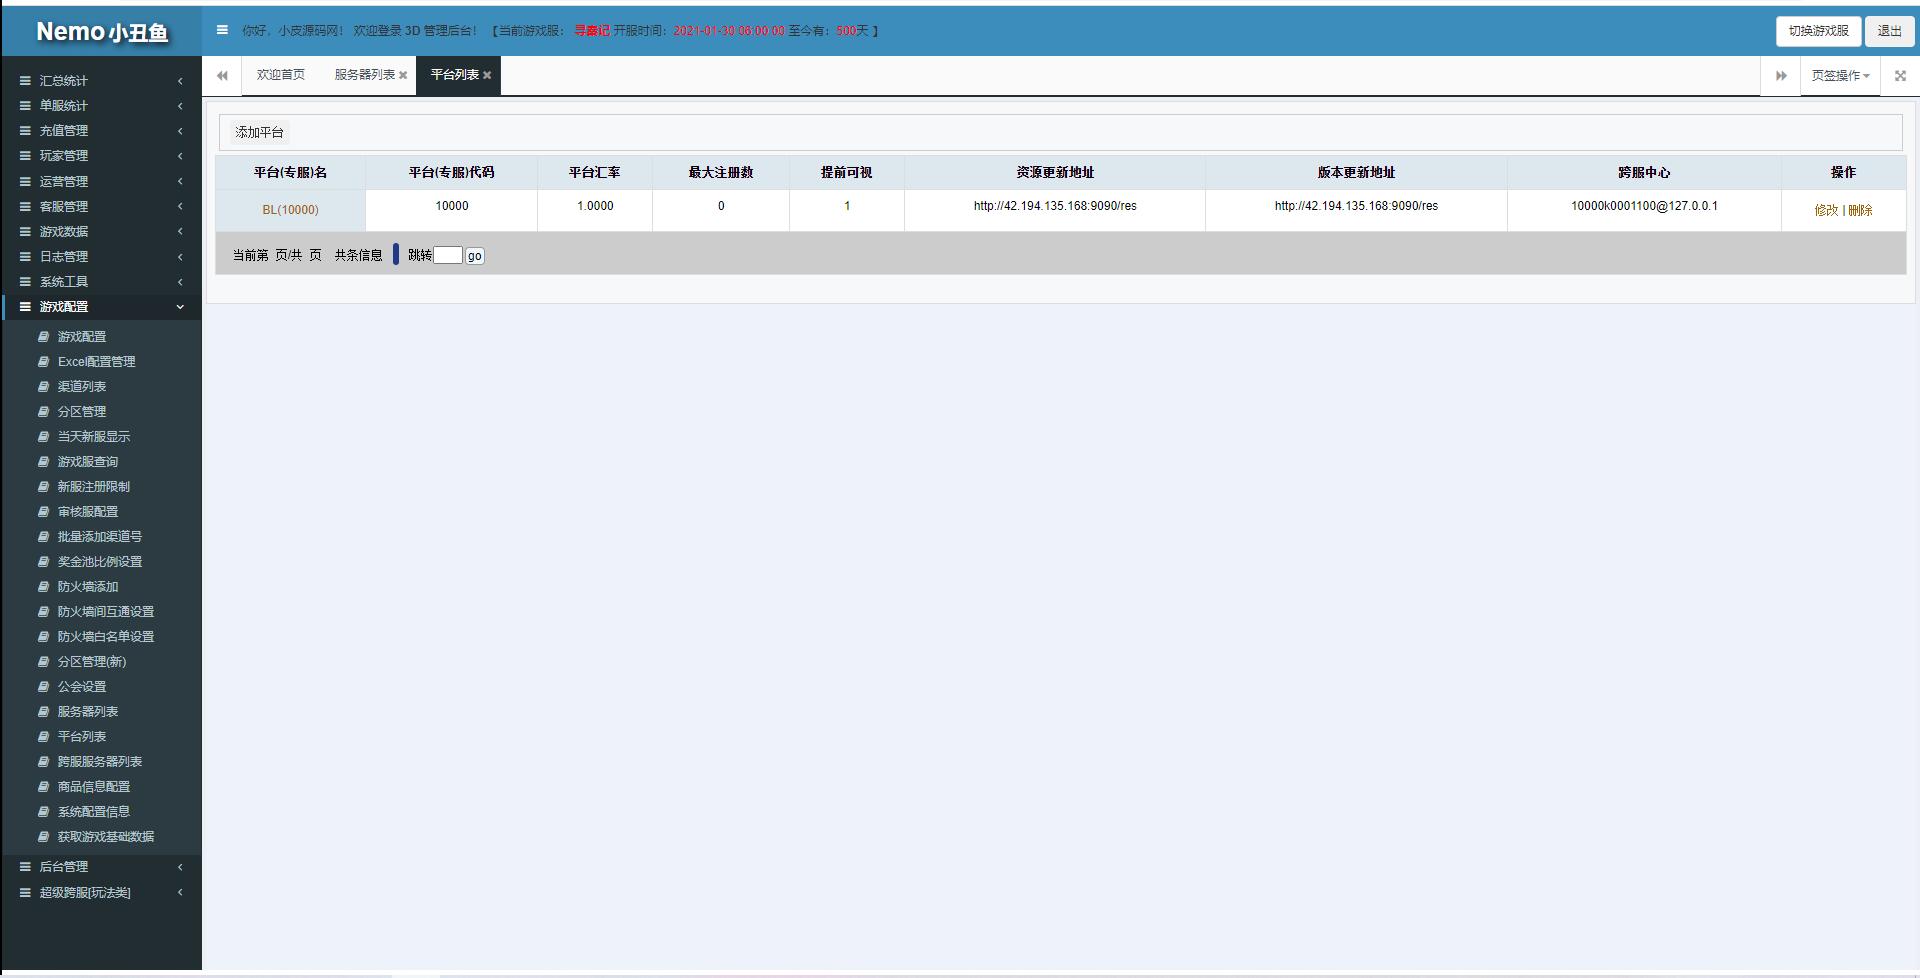The height and width of the screenshot is (978, 1920).
Task: Open the 页签操作 dropdown
Action: tap(1840, 76)
